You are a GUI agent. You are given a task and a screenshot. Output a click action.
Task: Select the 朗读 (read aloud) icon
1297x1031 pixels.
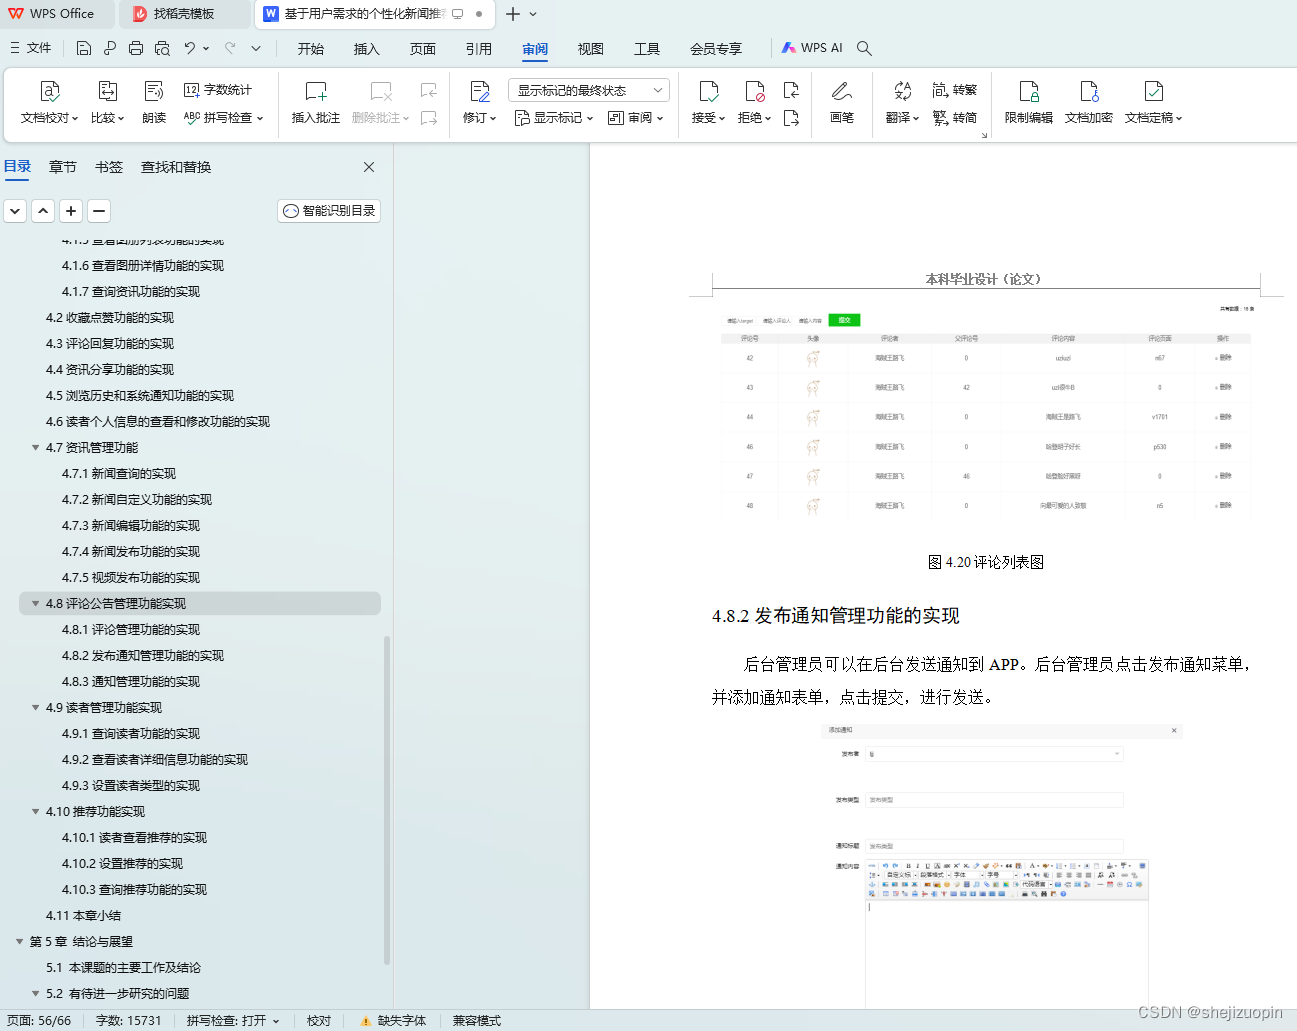153,103
